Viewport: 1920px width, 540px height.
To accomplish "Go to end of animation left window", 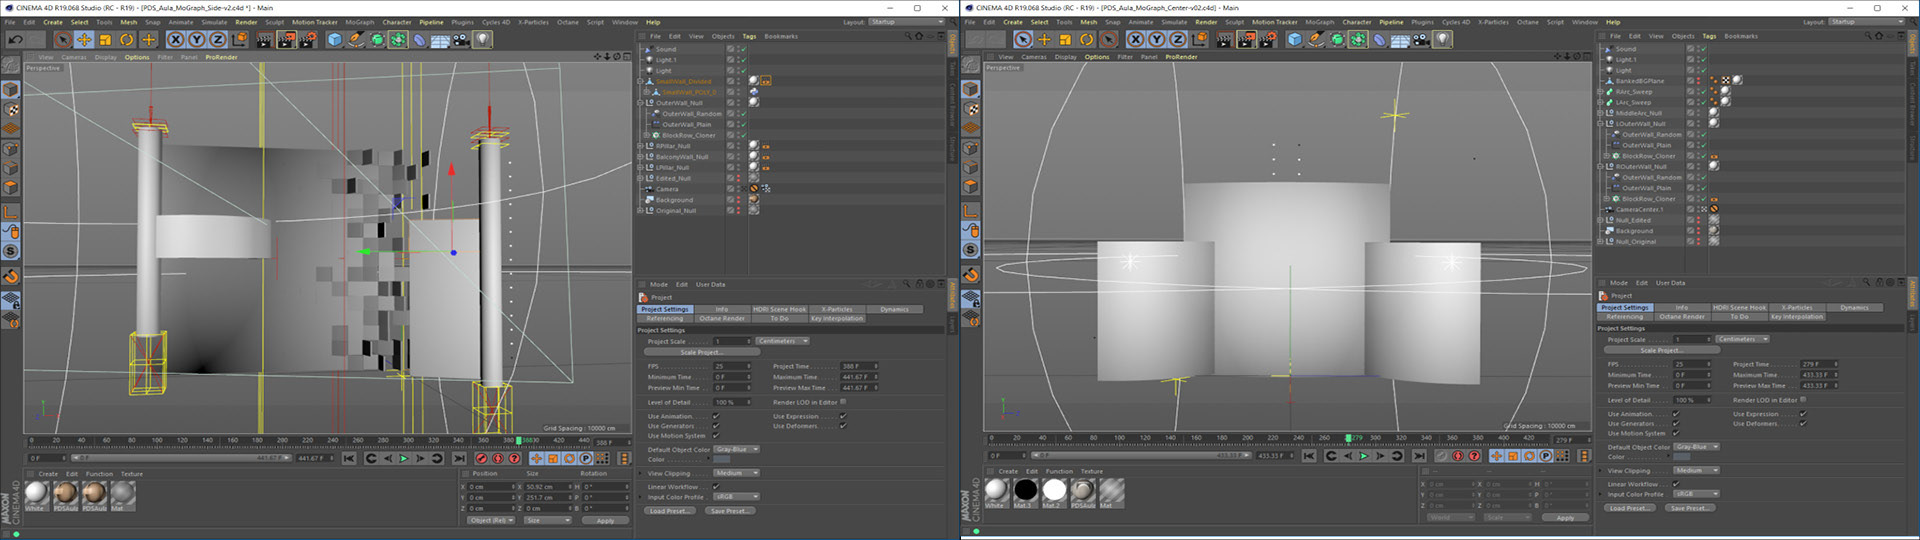I will pos(459,458).
